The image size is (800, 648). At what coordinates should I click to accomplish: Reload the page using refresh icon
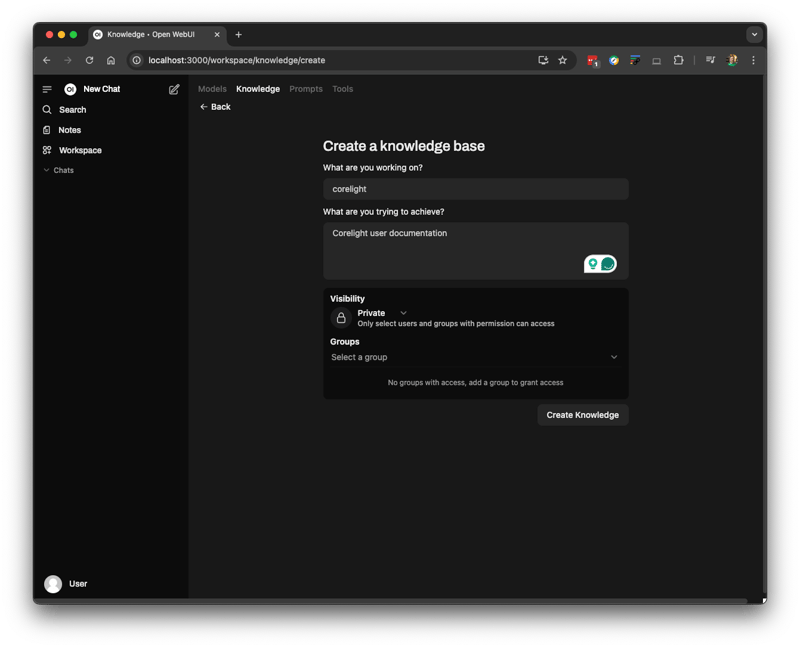[x=89, y=60]
